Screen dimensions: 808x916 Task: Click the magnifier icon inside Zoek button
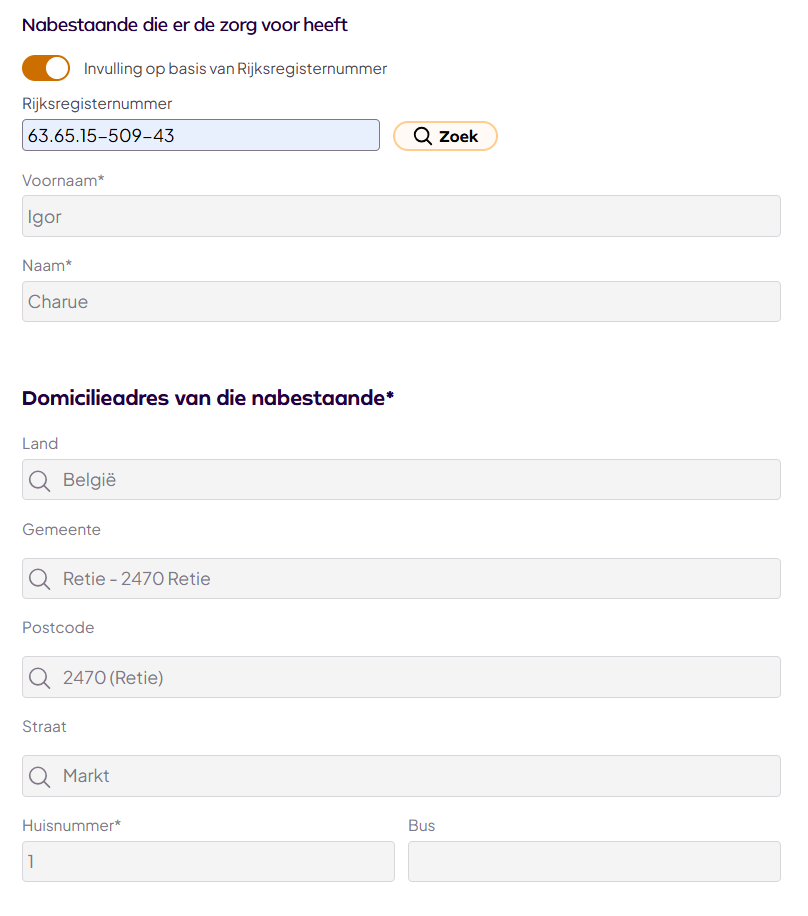tap(422, 136)
